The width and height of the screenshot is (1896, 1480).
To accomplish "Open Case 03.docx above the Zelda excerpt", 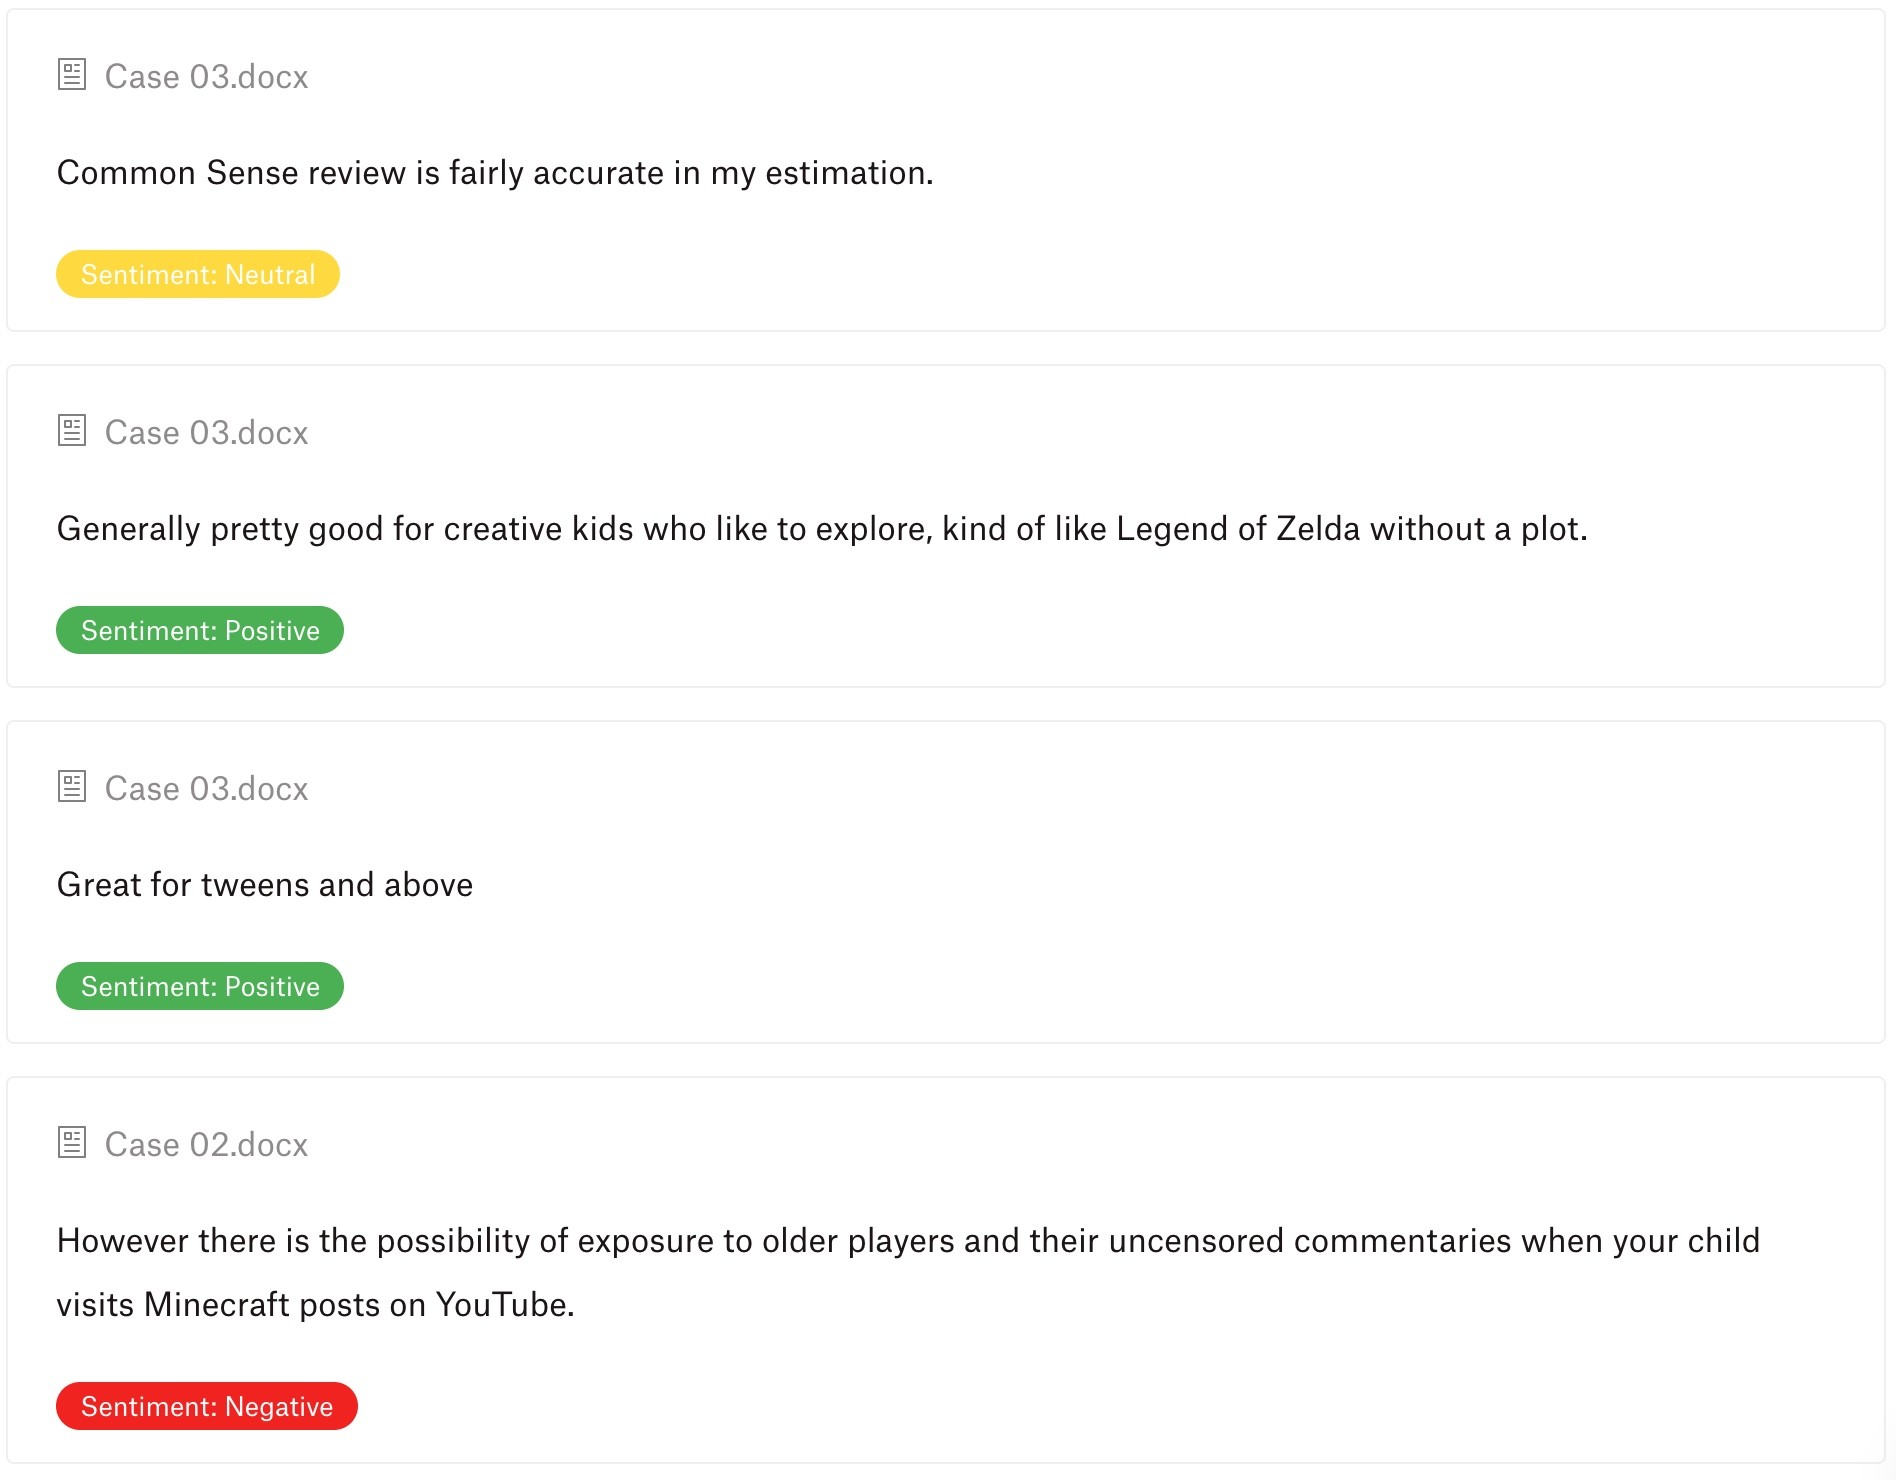I will click(206, 433).
